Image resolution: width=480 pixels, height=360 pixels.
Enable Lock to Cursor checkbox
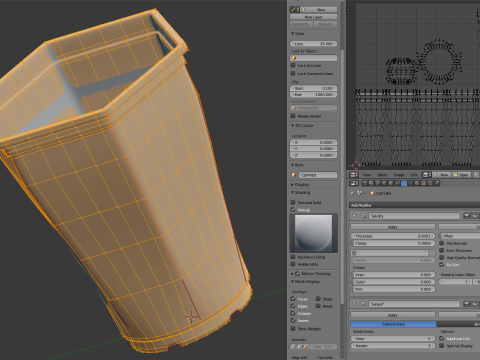pos(293,65)
